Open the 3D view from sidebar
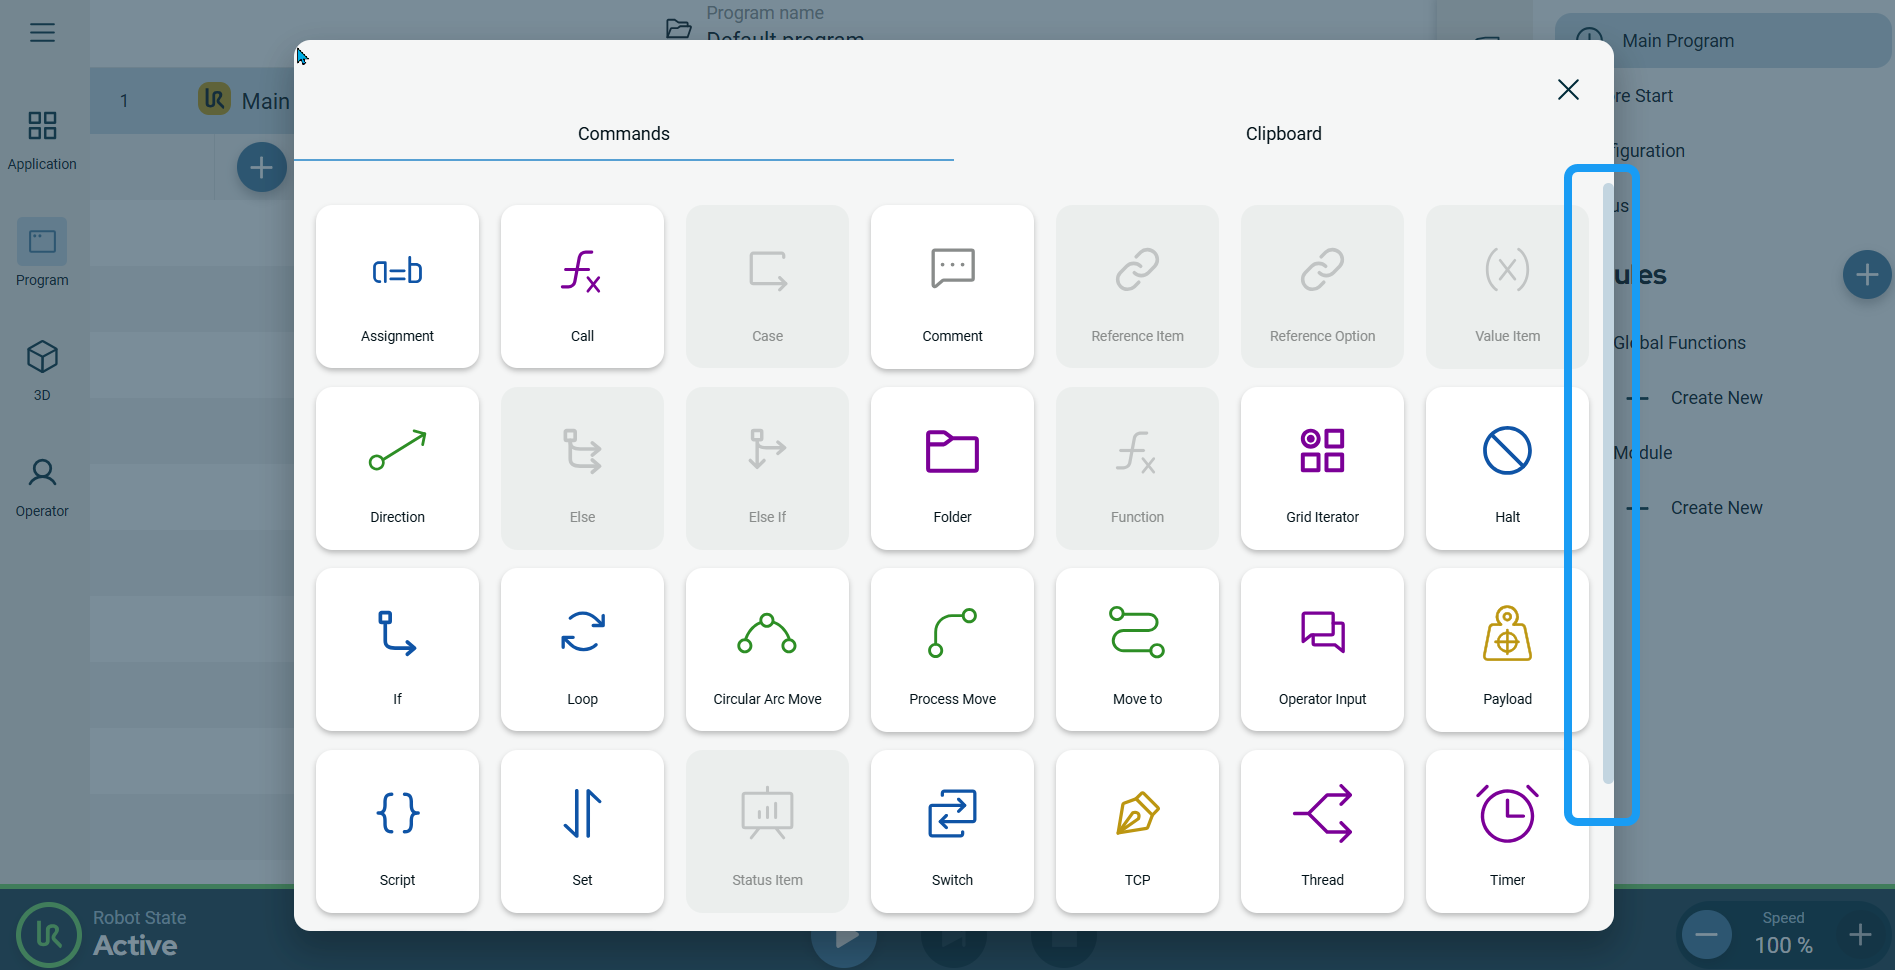The height and width of the screenshot is (970, 1895). coord(42,370)
